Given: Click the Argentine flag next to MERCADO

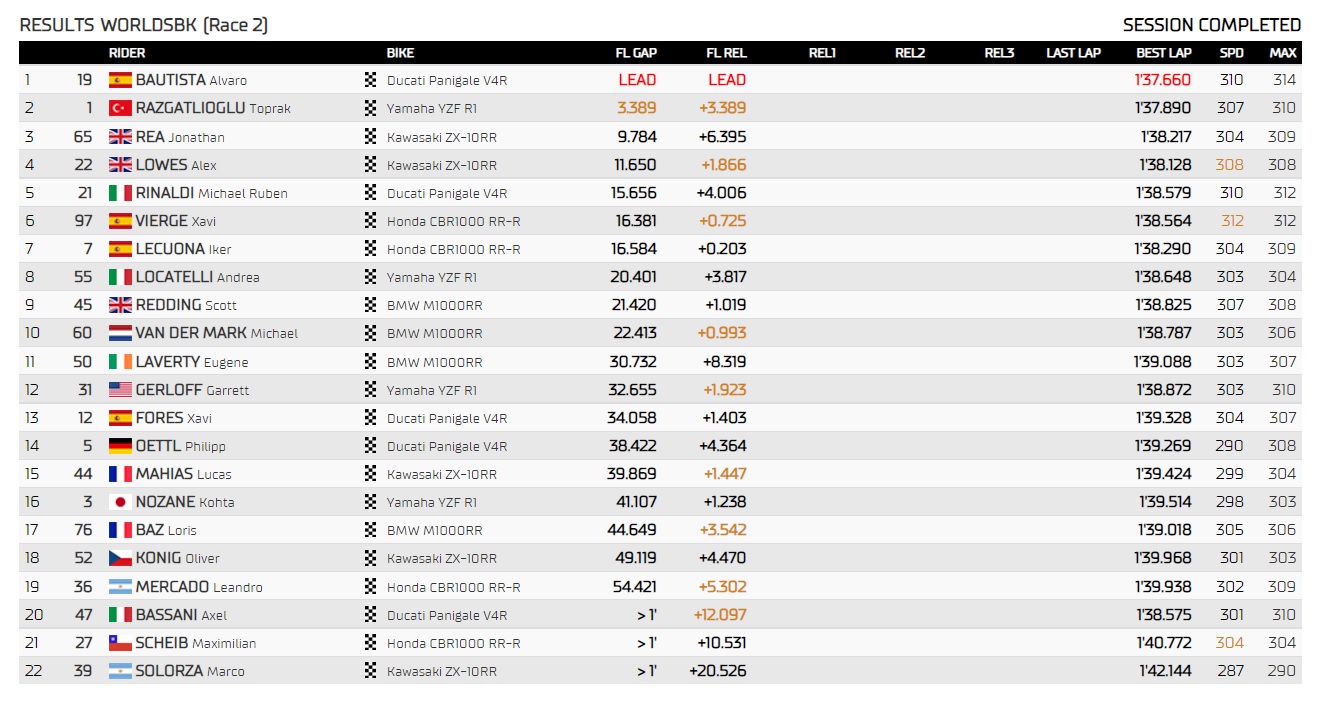Looking at the screenshot, I should click(x=120, y=587).
